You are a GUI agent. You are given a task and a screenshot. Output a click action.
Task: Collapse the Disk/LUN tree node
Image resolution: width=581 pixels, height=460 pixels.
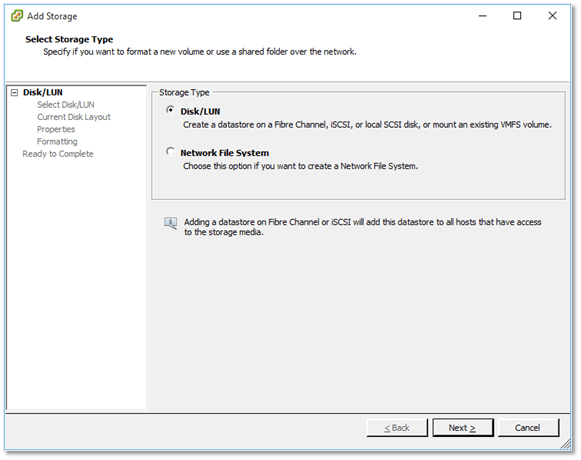coord(14,92)
